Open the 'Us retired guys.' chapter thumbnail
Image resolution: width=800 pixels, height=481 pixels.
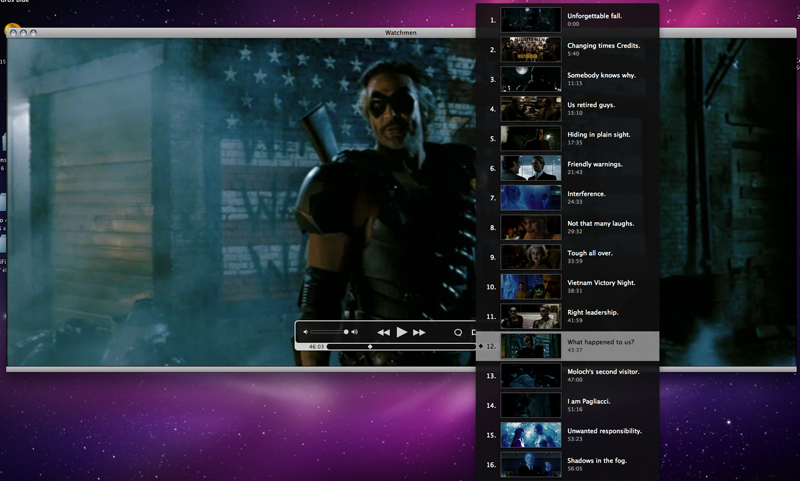[531, 109]
